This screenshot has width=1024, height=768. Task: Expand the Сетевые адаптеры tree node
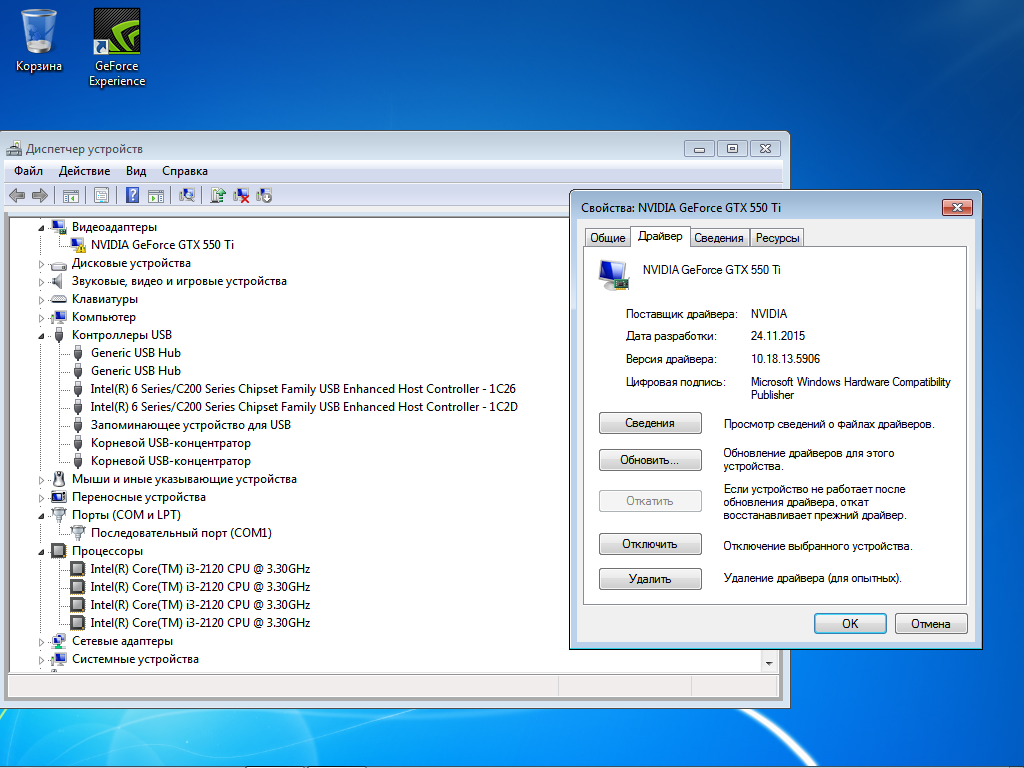coord(41,642)
